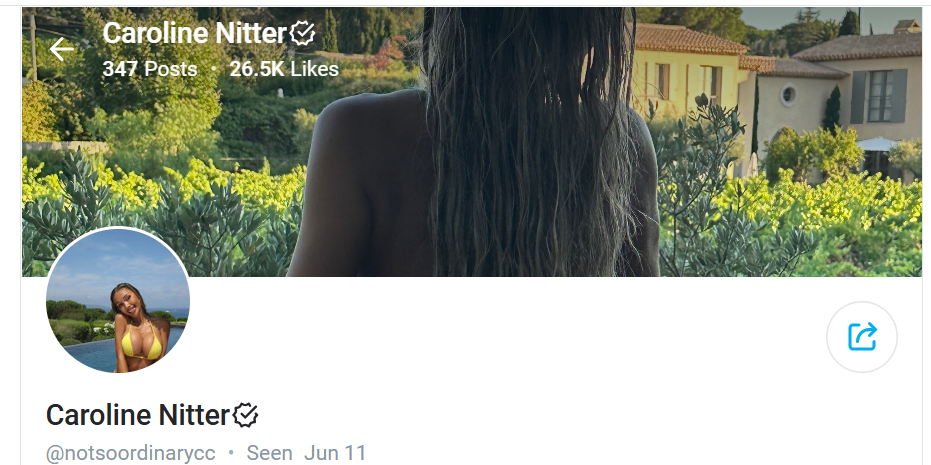The height and width of the screenshot is (465, 931).
Task: Go back using the left arrow icon
Action: (x=62, y=49)
